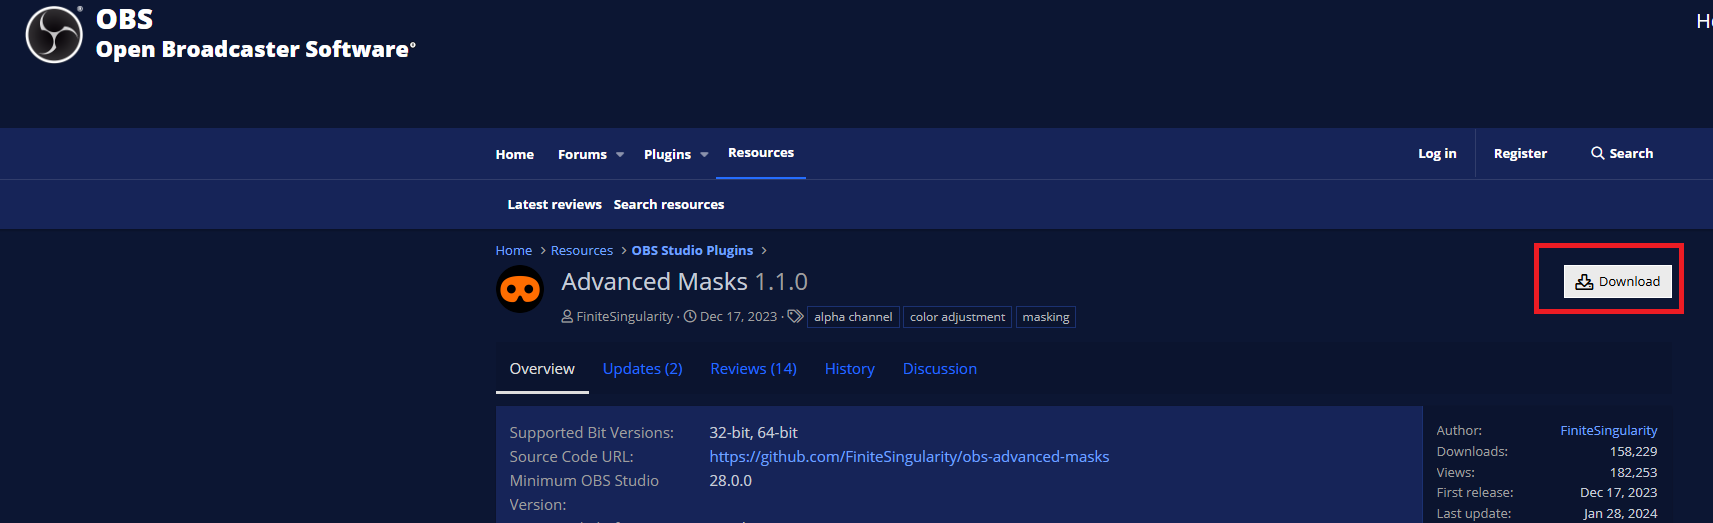This screenshot has height=523, width=1713.
Task: Select the 182,253 views count
Action: point(1633,472)
